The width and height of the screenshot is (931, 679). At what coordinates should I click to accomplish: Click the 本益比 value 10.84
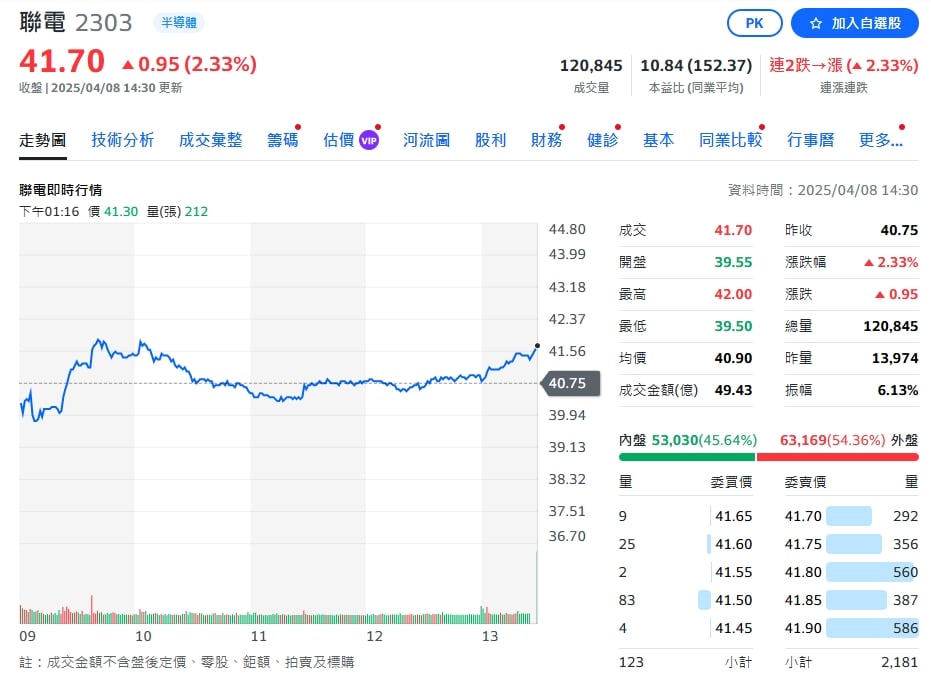pyautogui.click(x=659, y=65)
